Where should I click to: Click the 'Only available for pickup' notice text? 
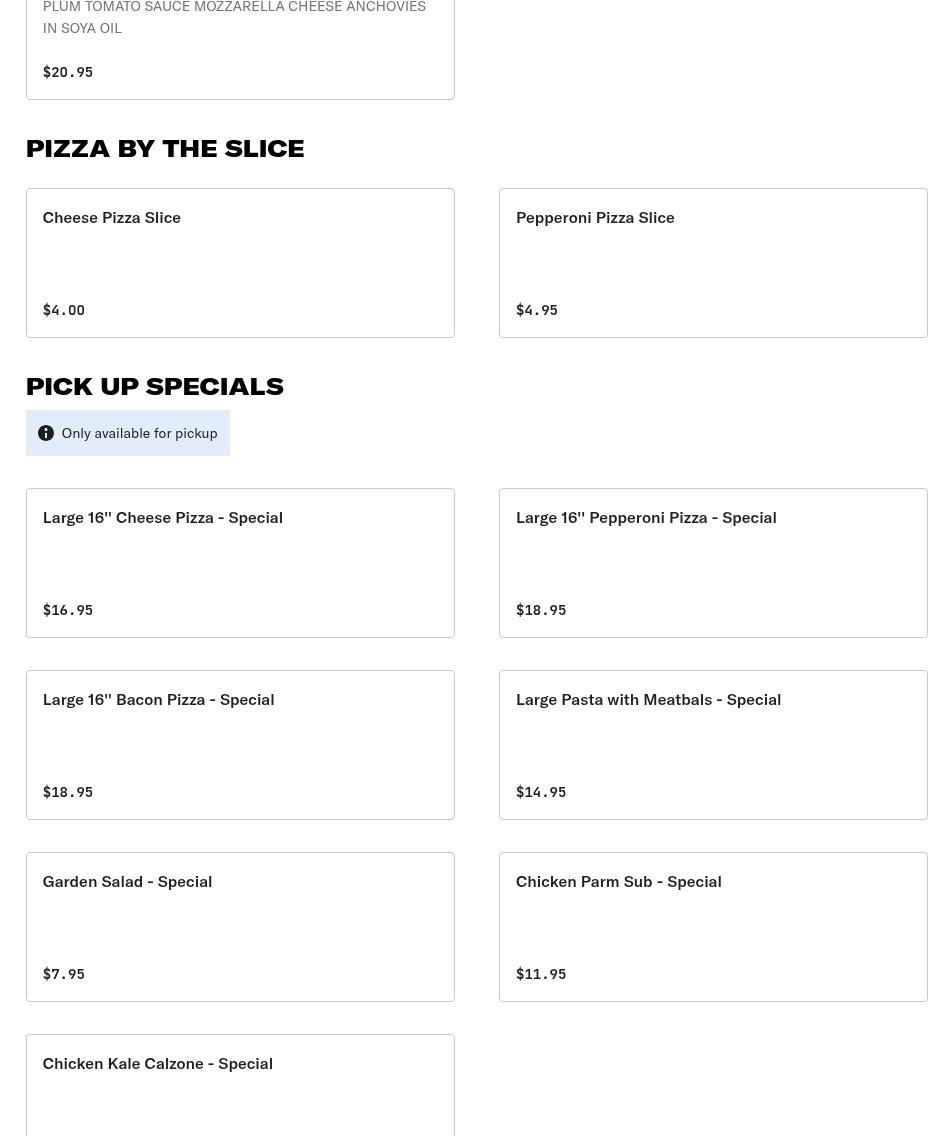coord(139,433)
